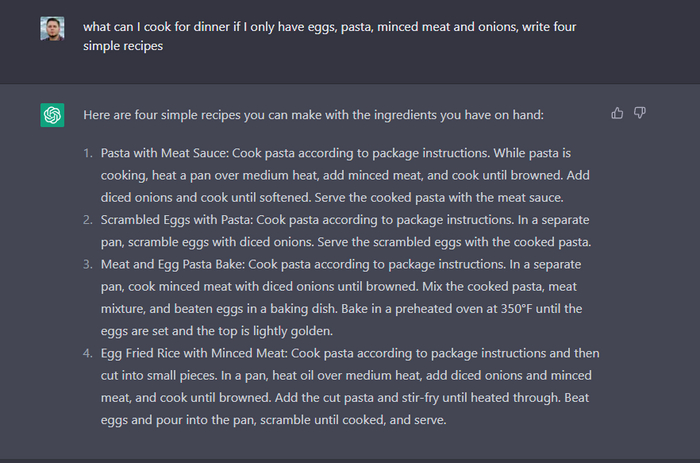Click the user profile photo
The image size is (700, 463).
[x=53, y=28]
